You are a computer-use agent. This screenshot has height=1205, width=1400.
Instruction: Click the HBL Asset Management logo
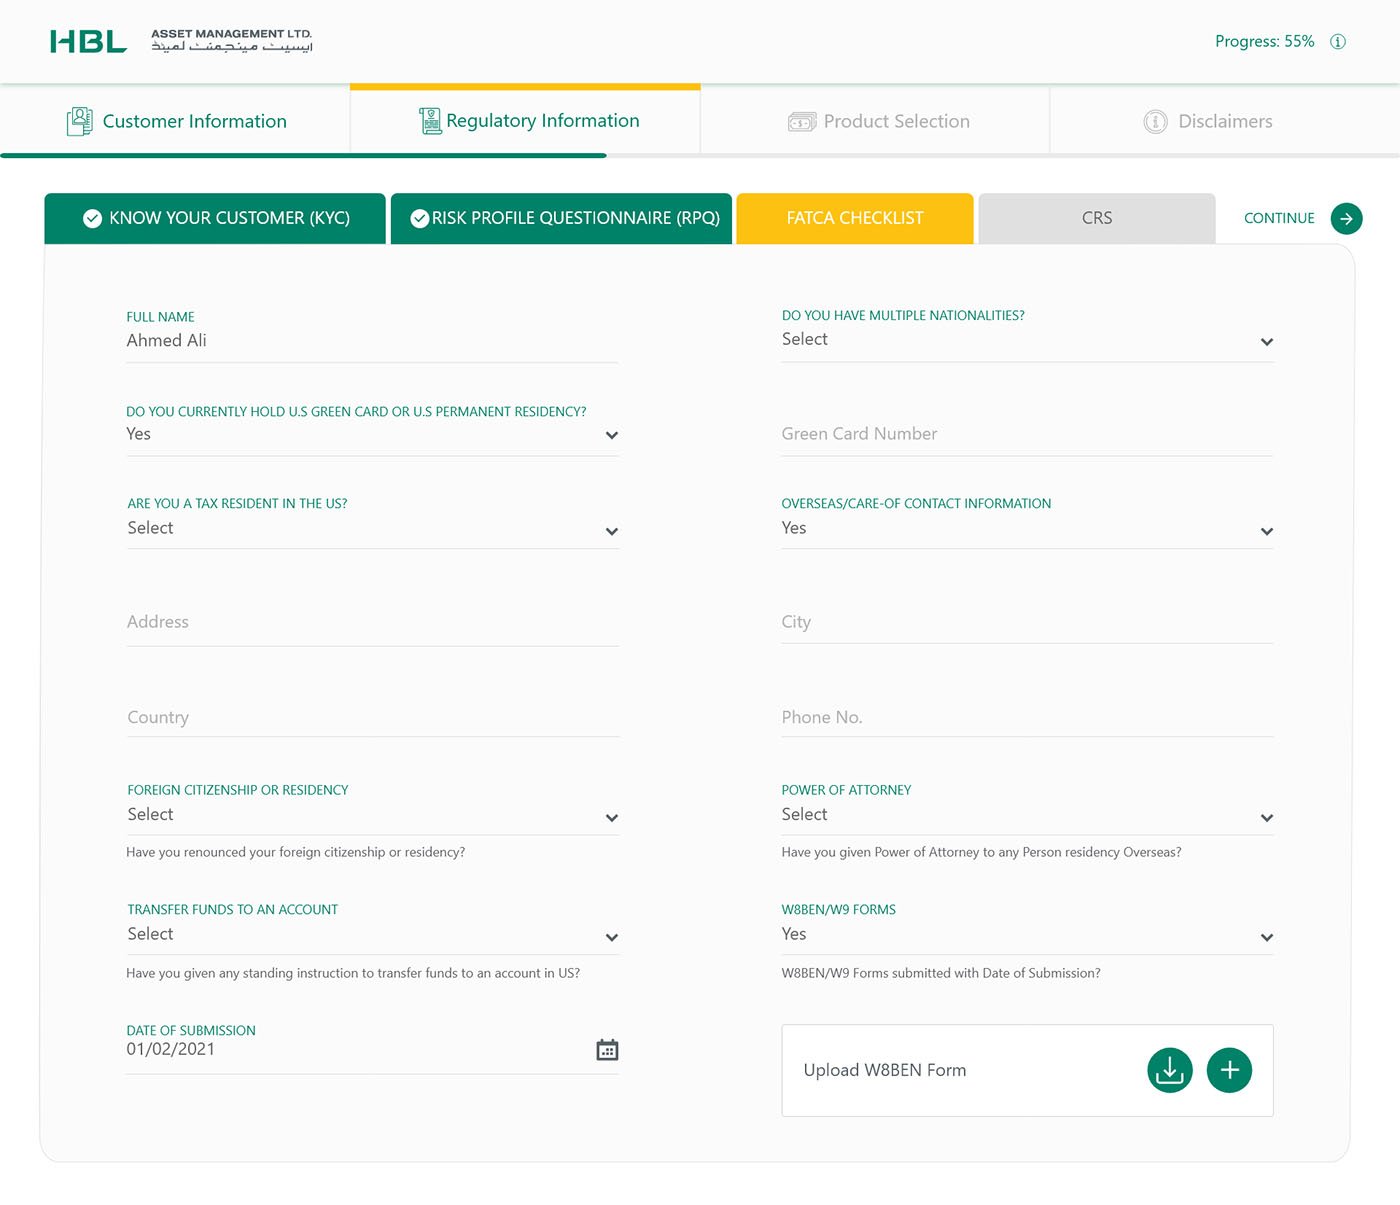[181, 41]
